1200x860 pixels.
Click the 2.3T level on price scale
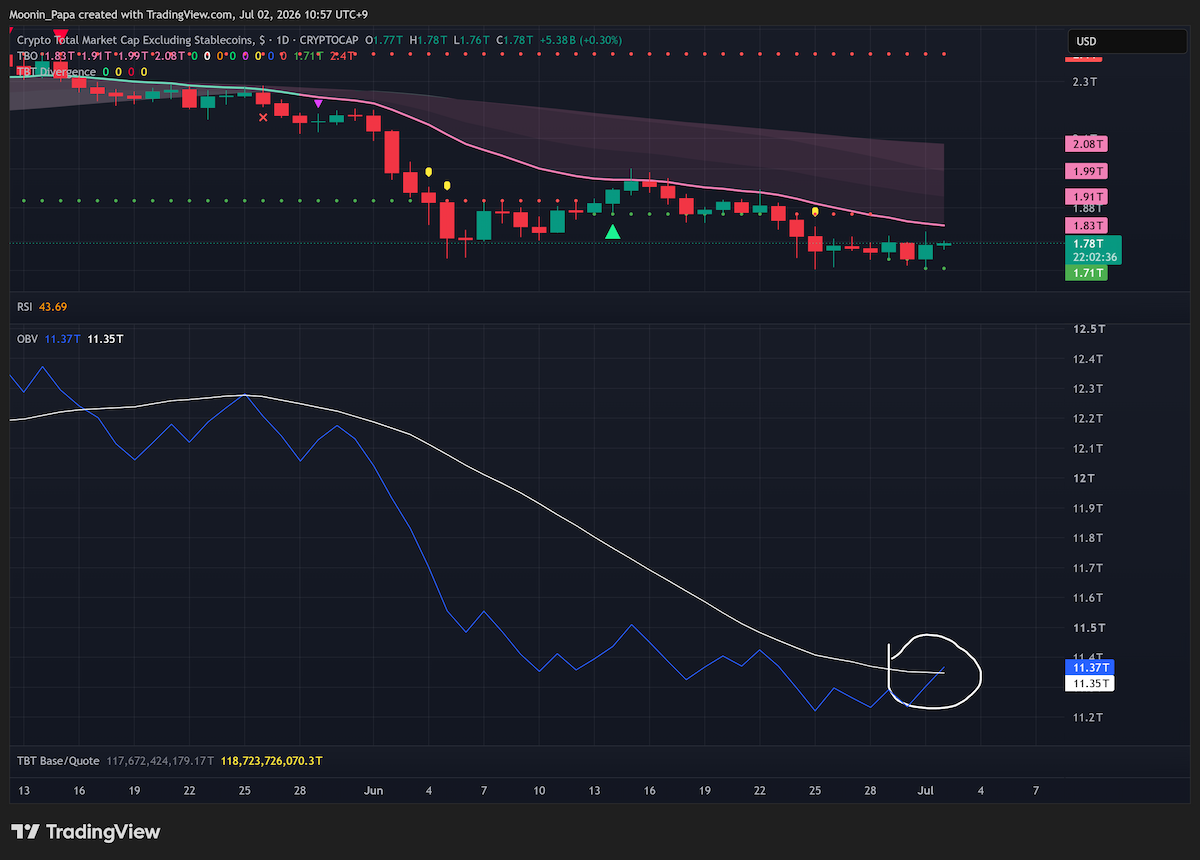pos(1085,82)
